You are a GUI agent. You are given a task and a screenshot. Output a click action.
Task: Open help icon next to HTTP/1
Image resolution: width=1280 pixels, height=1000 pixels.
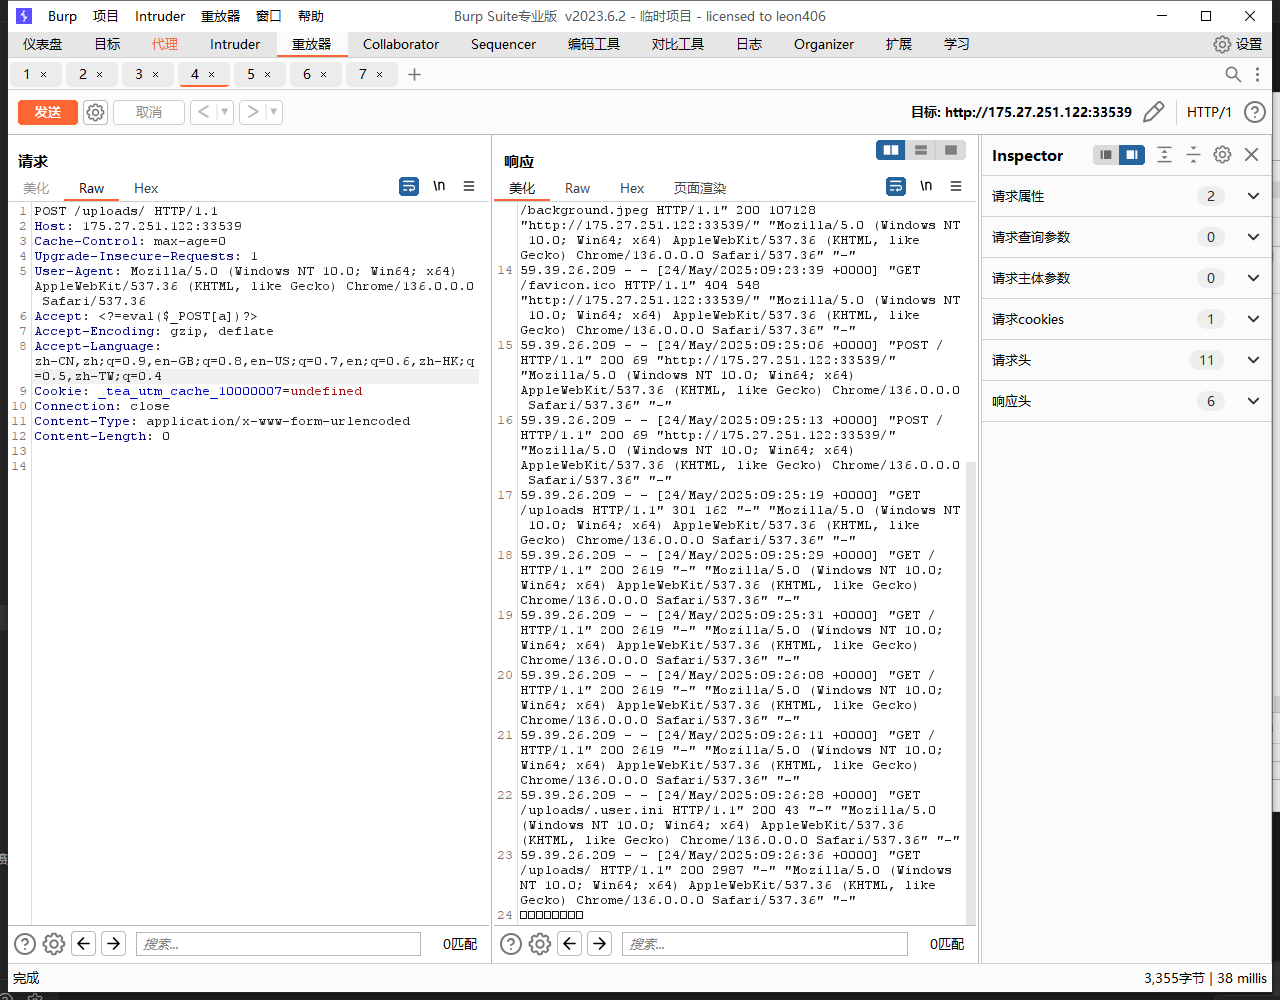1255,112
